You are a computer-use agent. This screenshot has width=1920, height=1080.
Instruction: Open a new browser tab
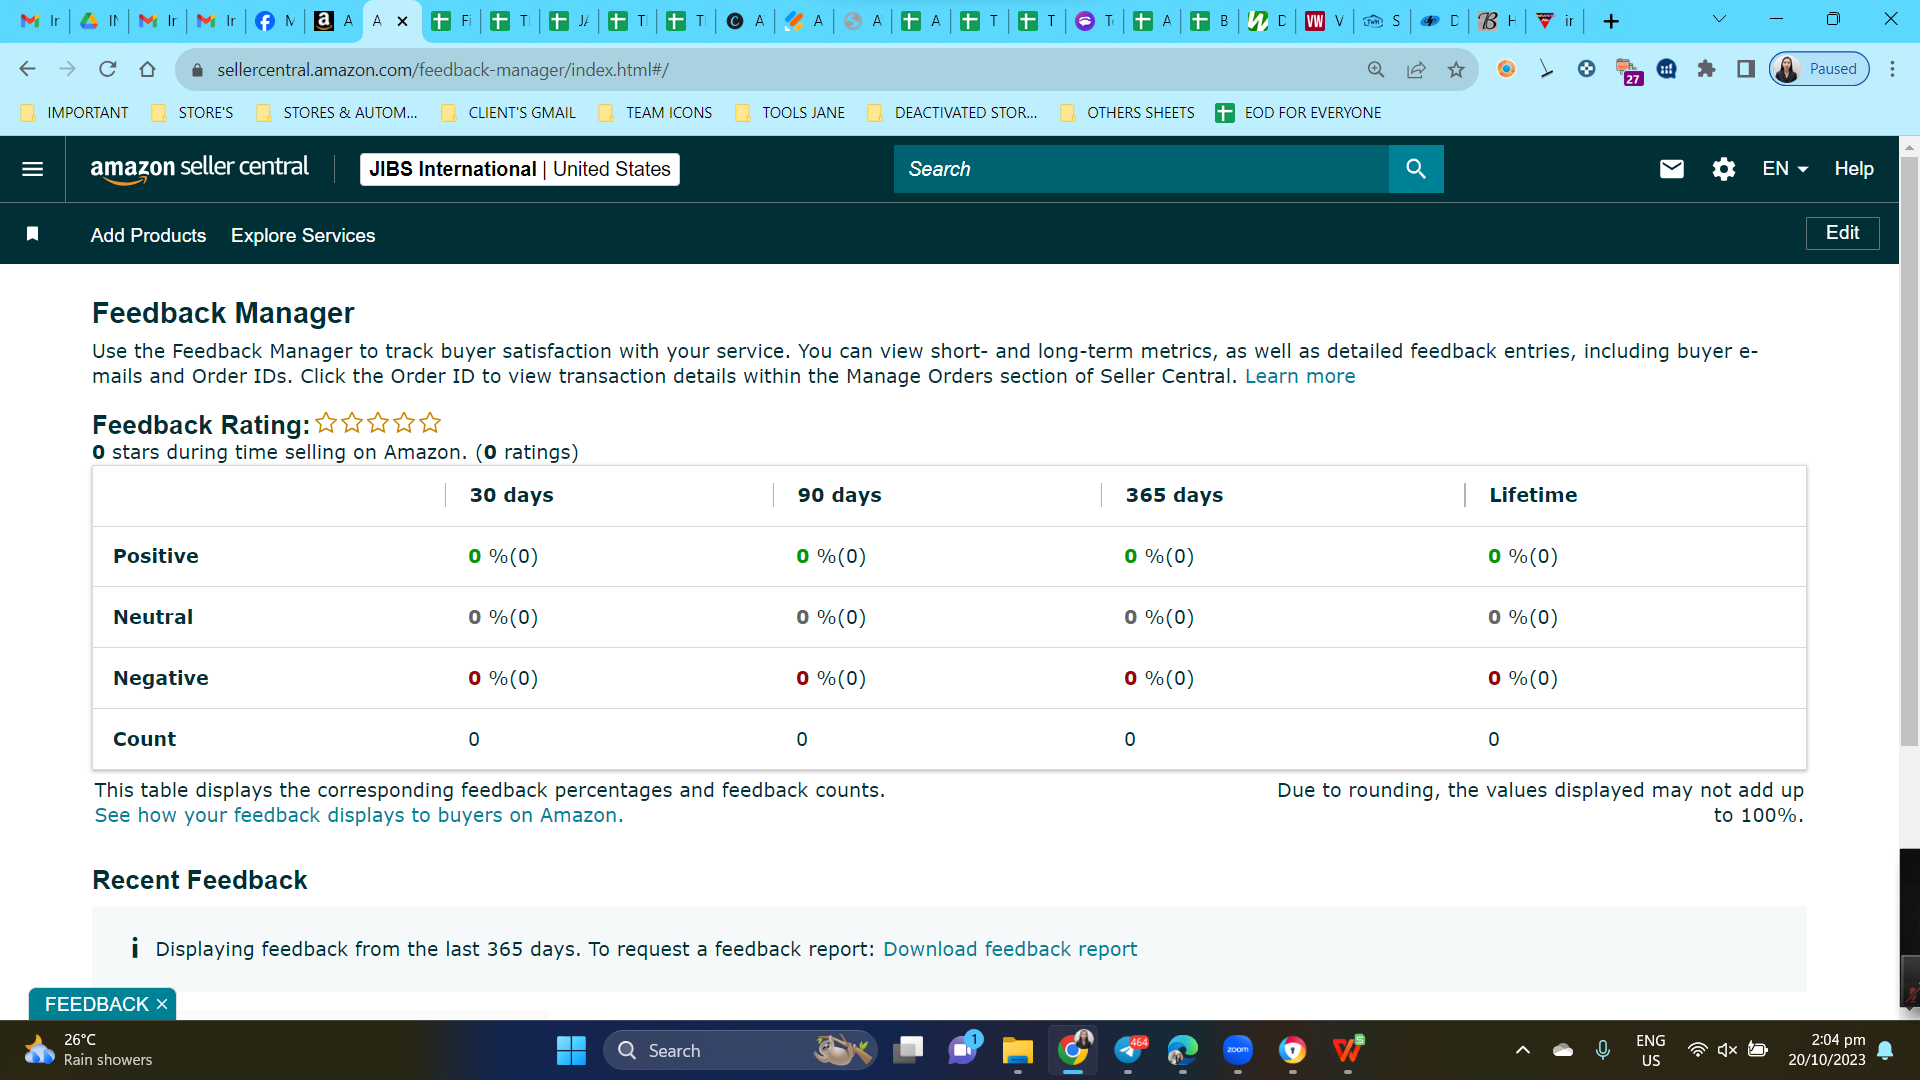tap(1611, 21)
